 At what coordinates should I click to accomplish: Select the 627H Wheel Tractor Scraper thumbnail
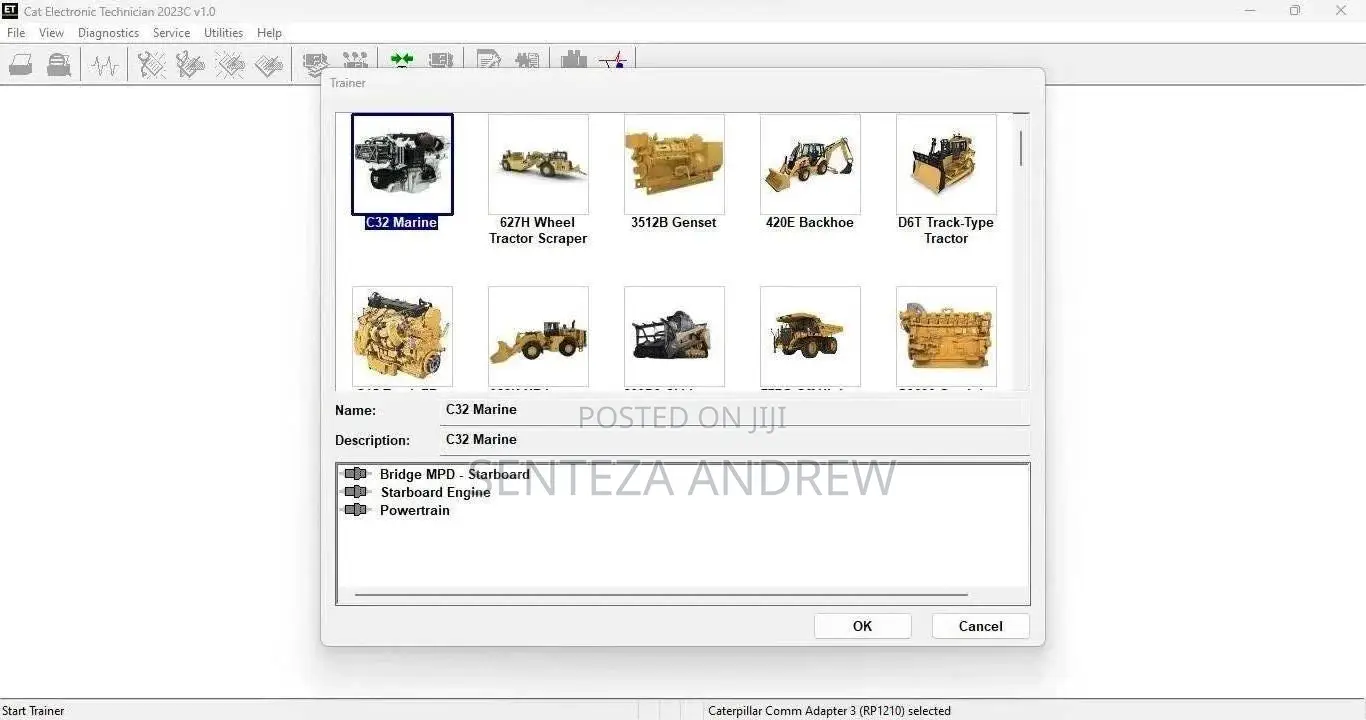pos(538,164)
